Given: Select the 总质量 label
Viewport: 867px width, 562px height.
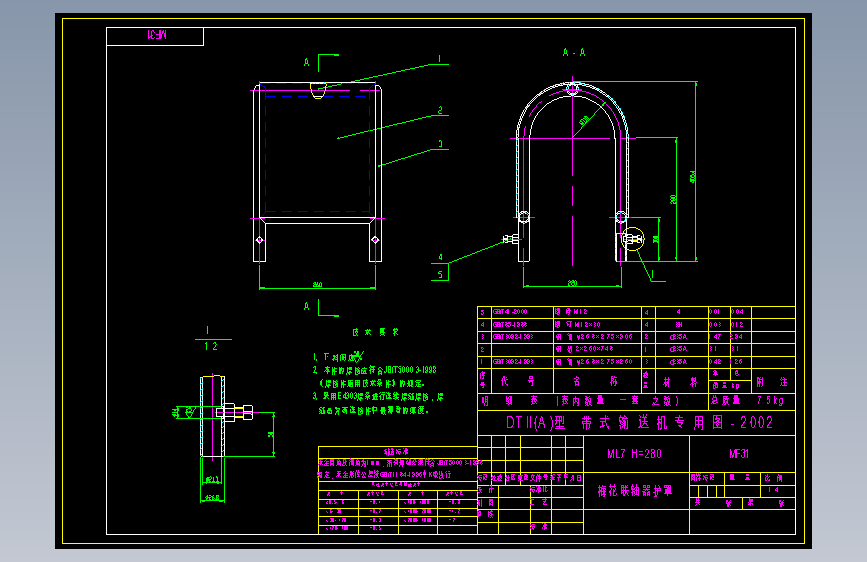Looking at the screenshot, I should pos(725,400).
